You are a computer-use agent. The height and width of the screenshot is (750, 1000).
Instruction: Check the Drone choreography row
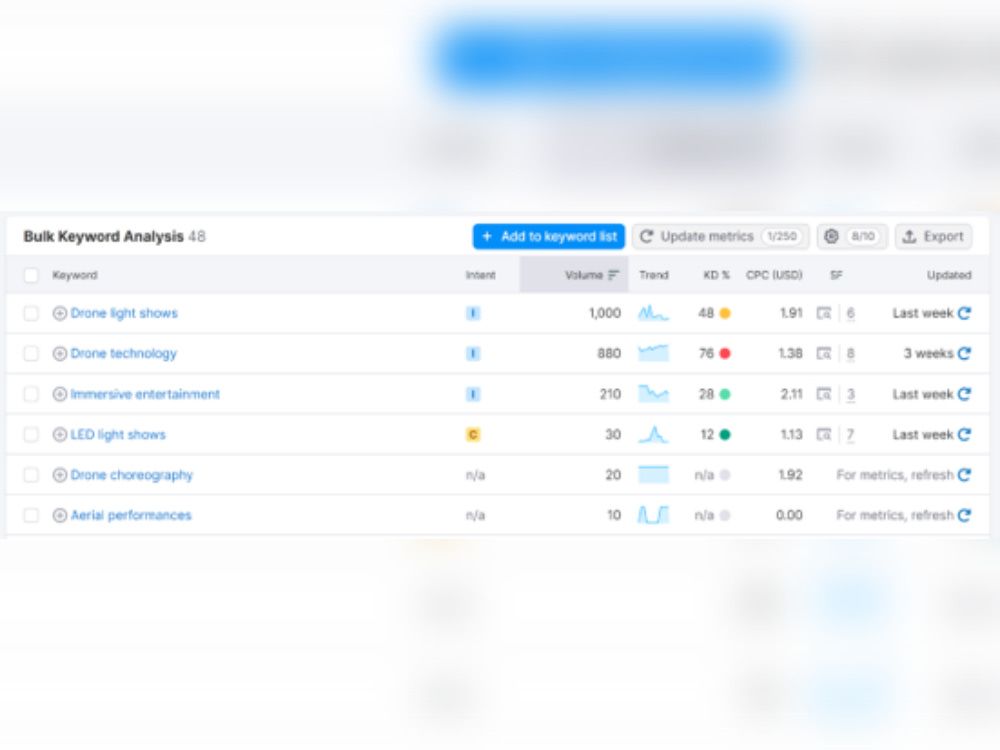pyautogui.click(x=31, y=475)
